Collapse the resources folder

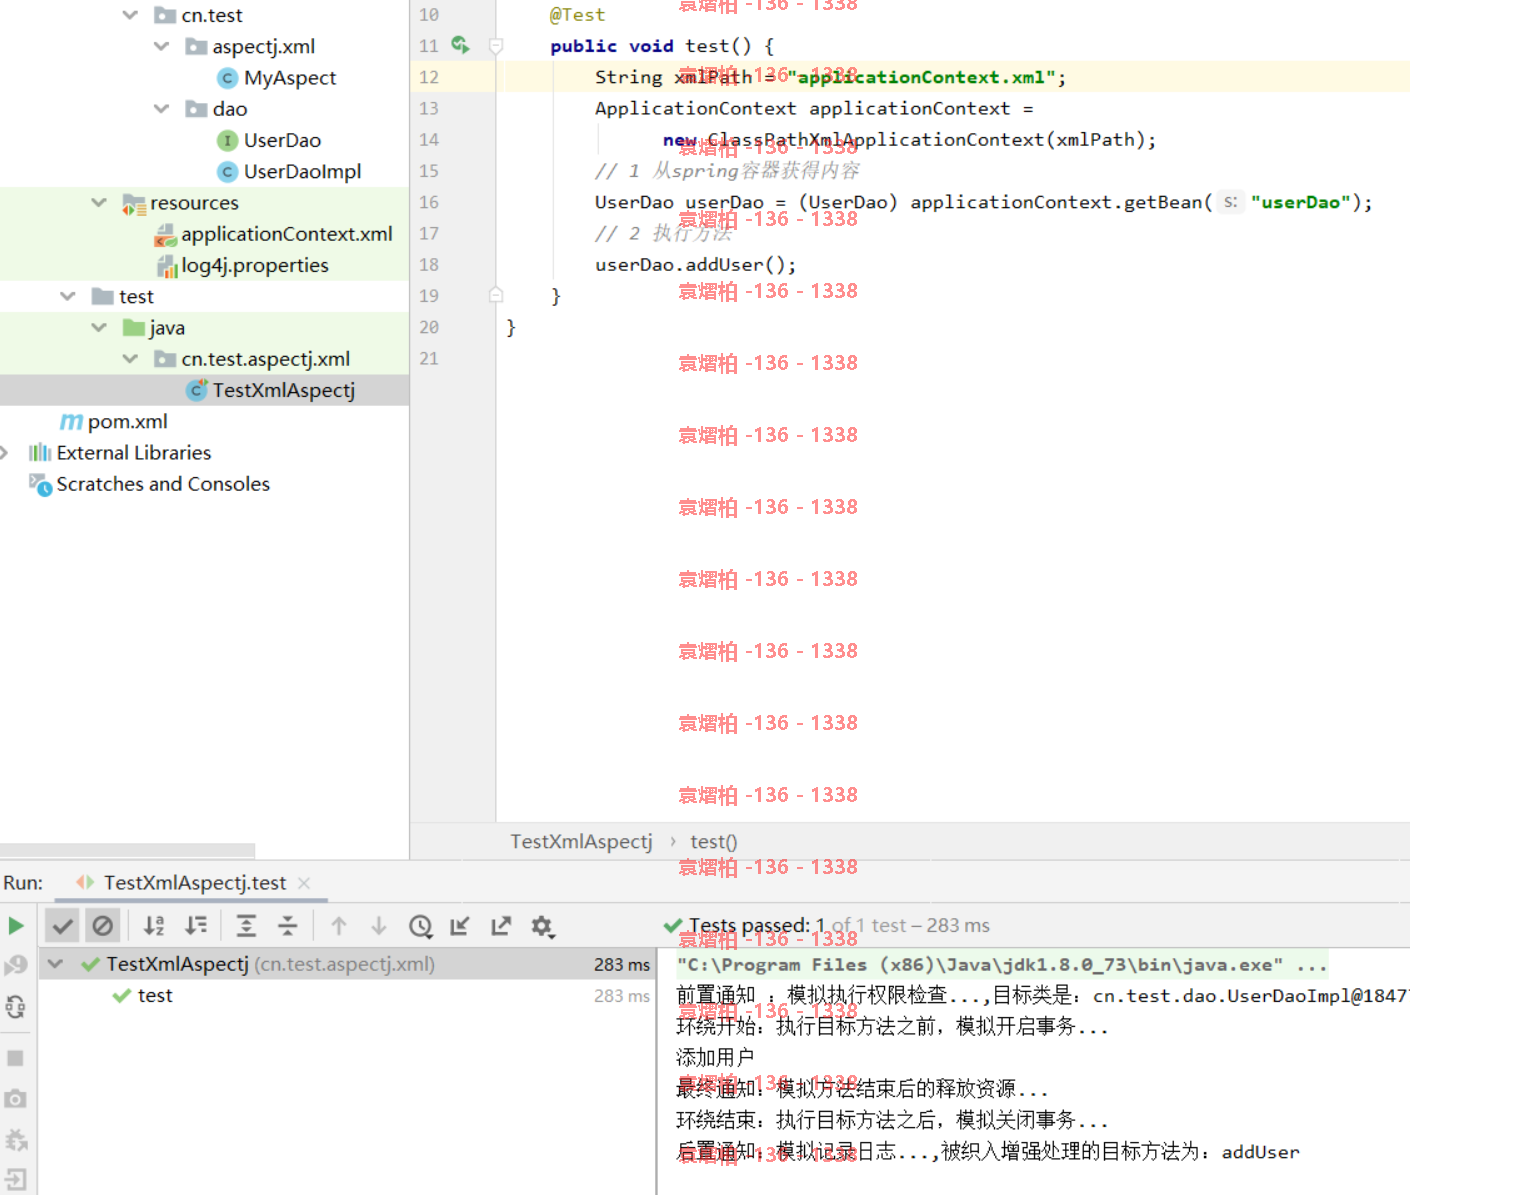(99, 203)
